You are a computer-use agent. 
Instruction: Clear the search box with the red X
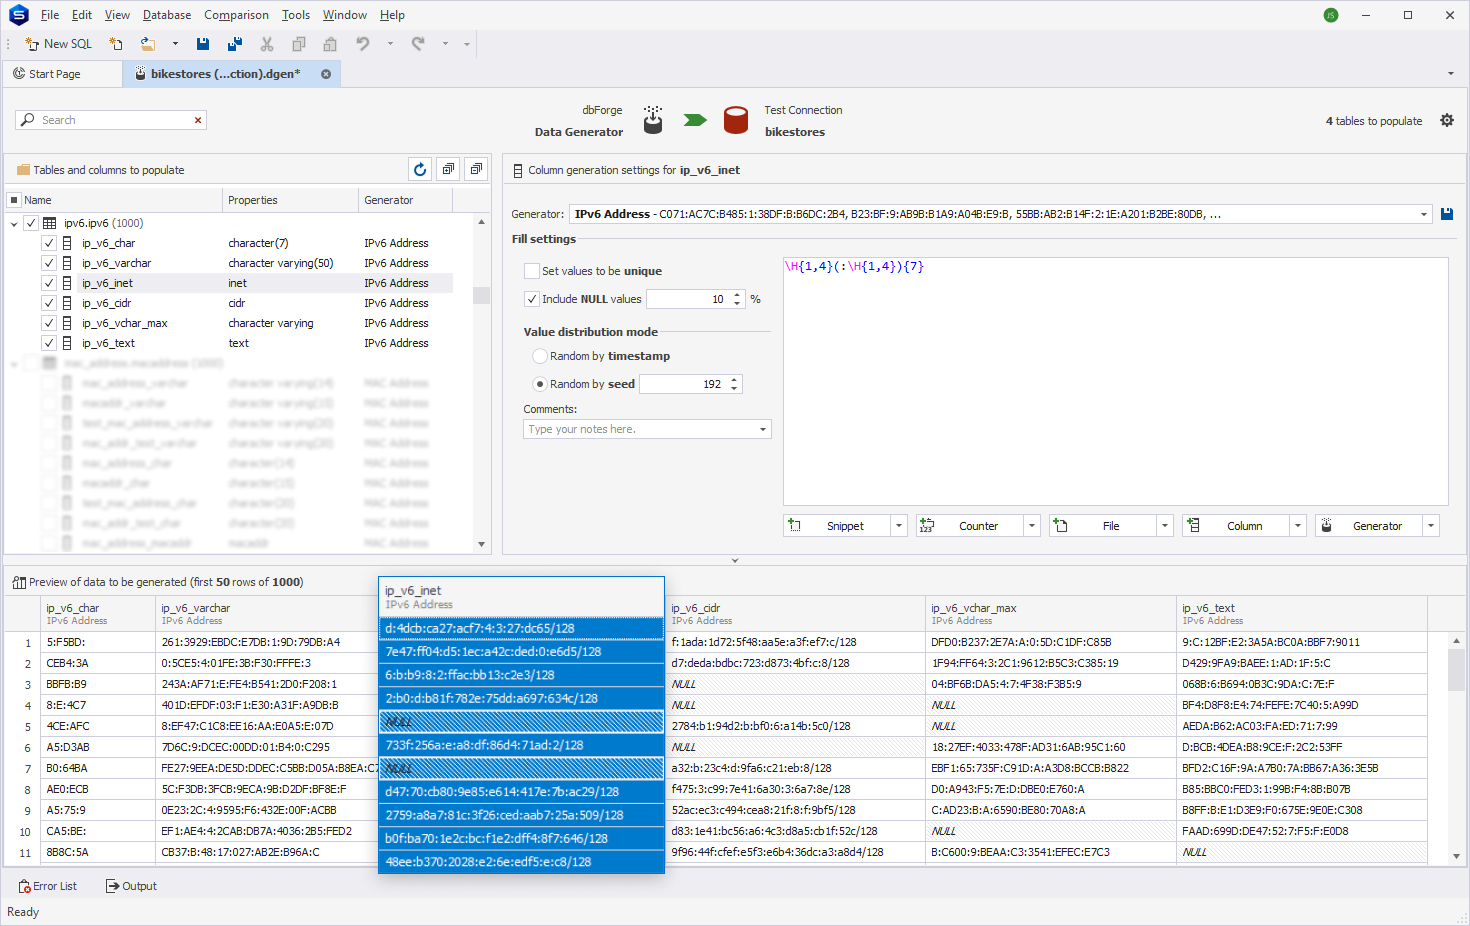coord(198,120)
